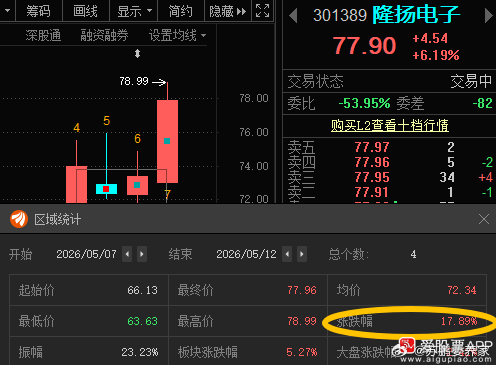The height and width of the screenshot is (365, 496).
Task: Switch to 简约 simple view
Action: [180, 11]
